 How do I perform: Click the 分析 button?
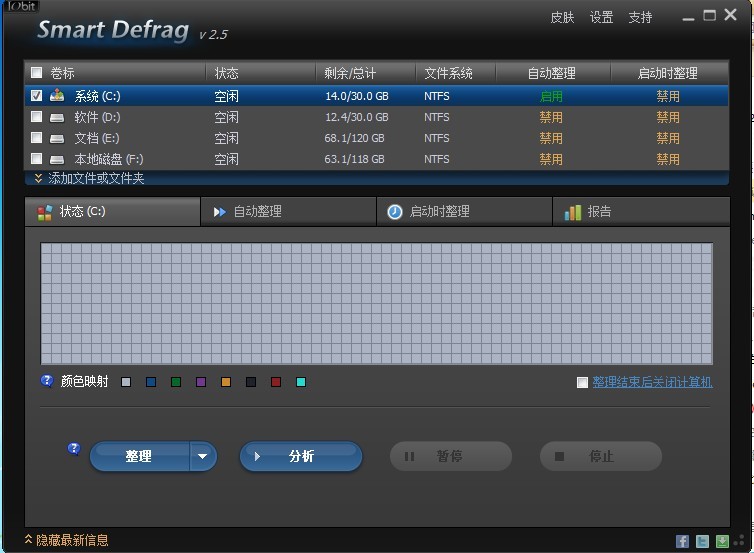click(300, 457)
